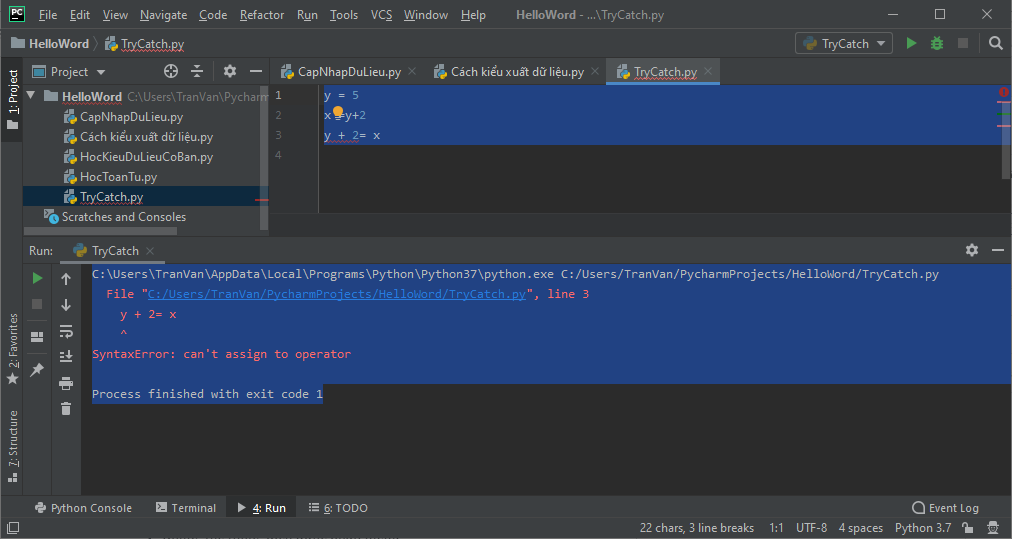Select HocToanTu.py in the project tree
Screen dimensions: 1012x539
[118, 177]
